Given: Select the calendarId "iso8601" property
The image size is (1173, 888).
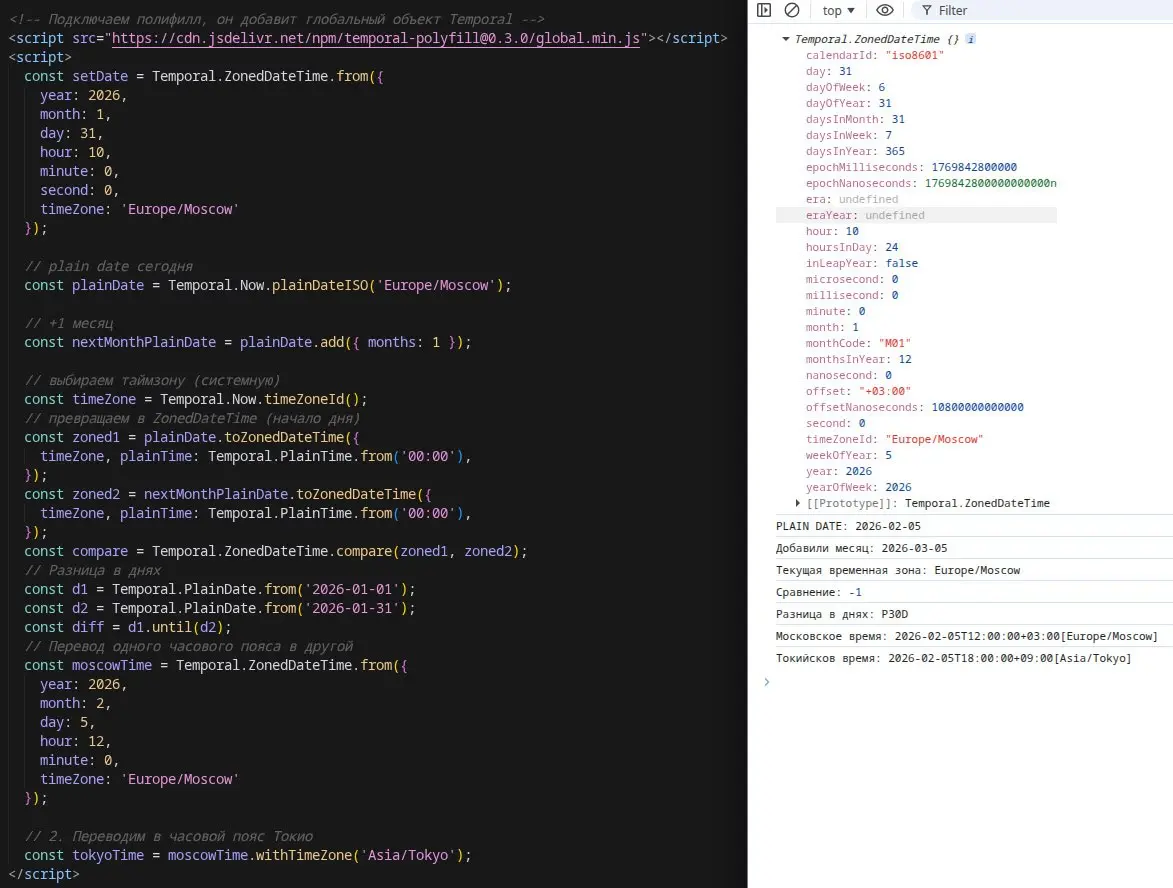Looking at the screenshot, I should (x=875, y=55).
